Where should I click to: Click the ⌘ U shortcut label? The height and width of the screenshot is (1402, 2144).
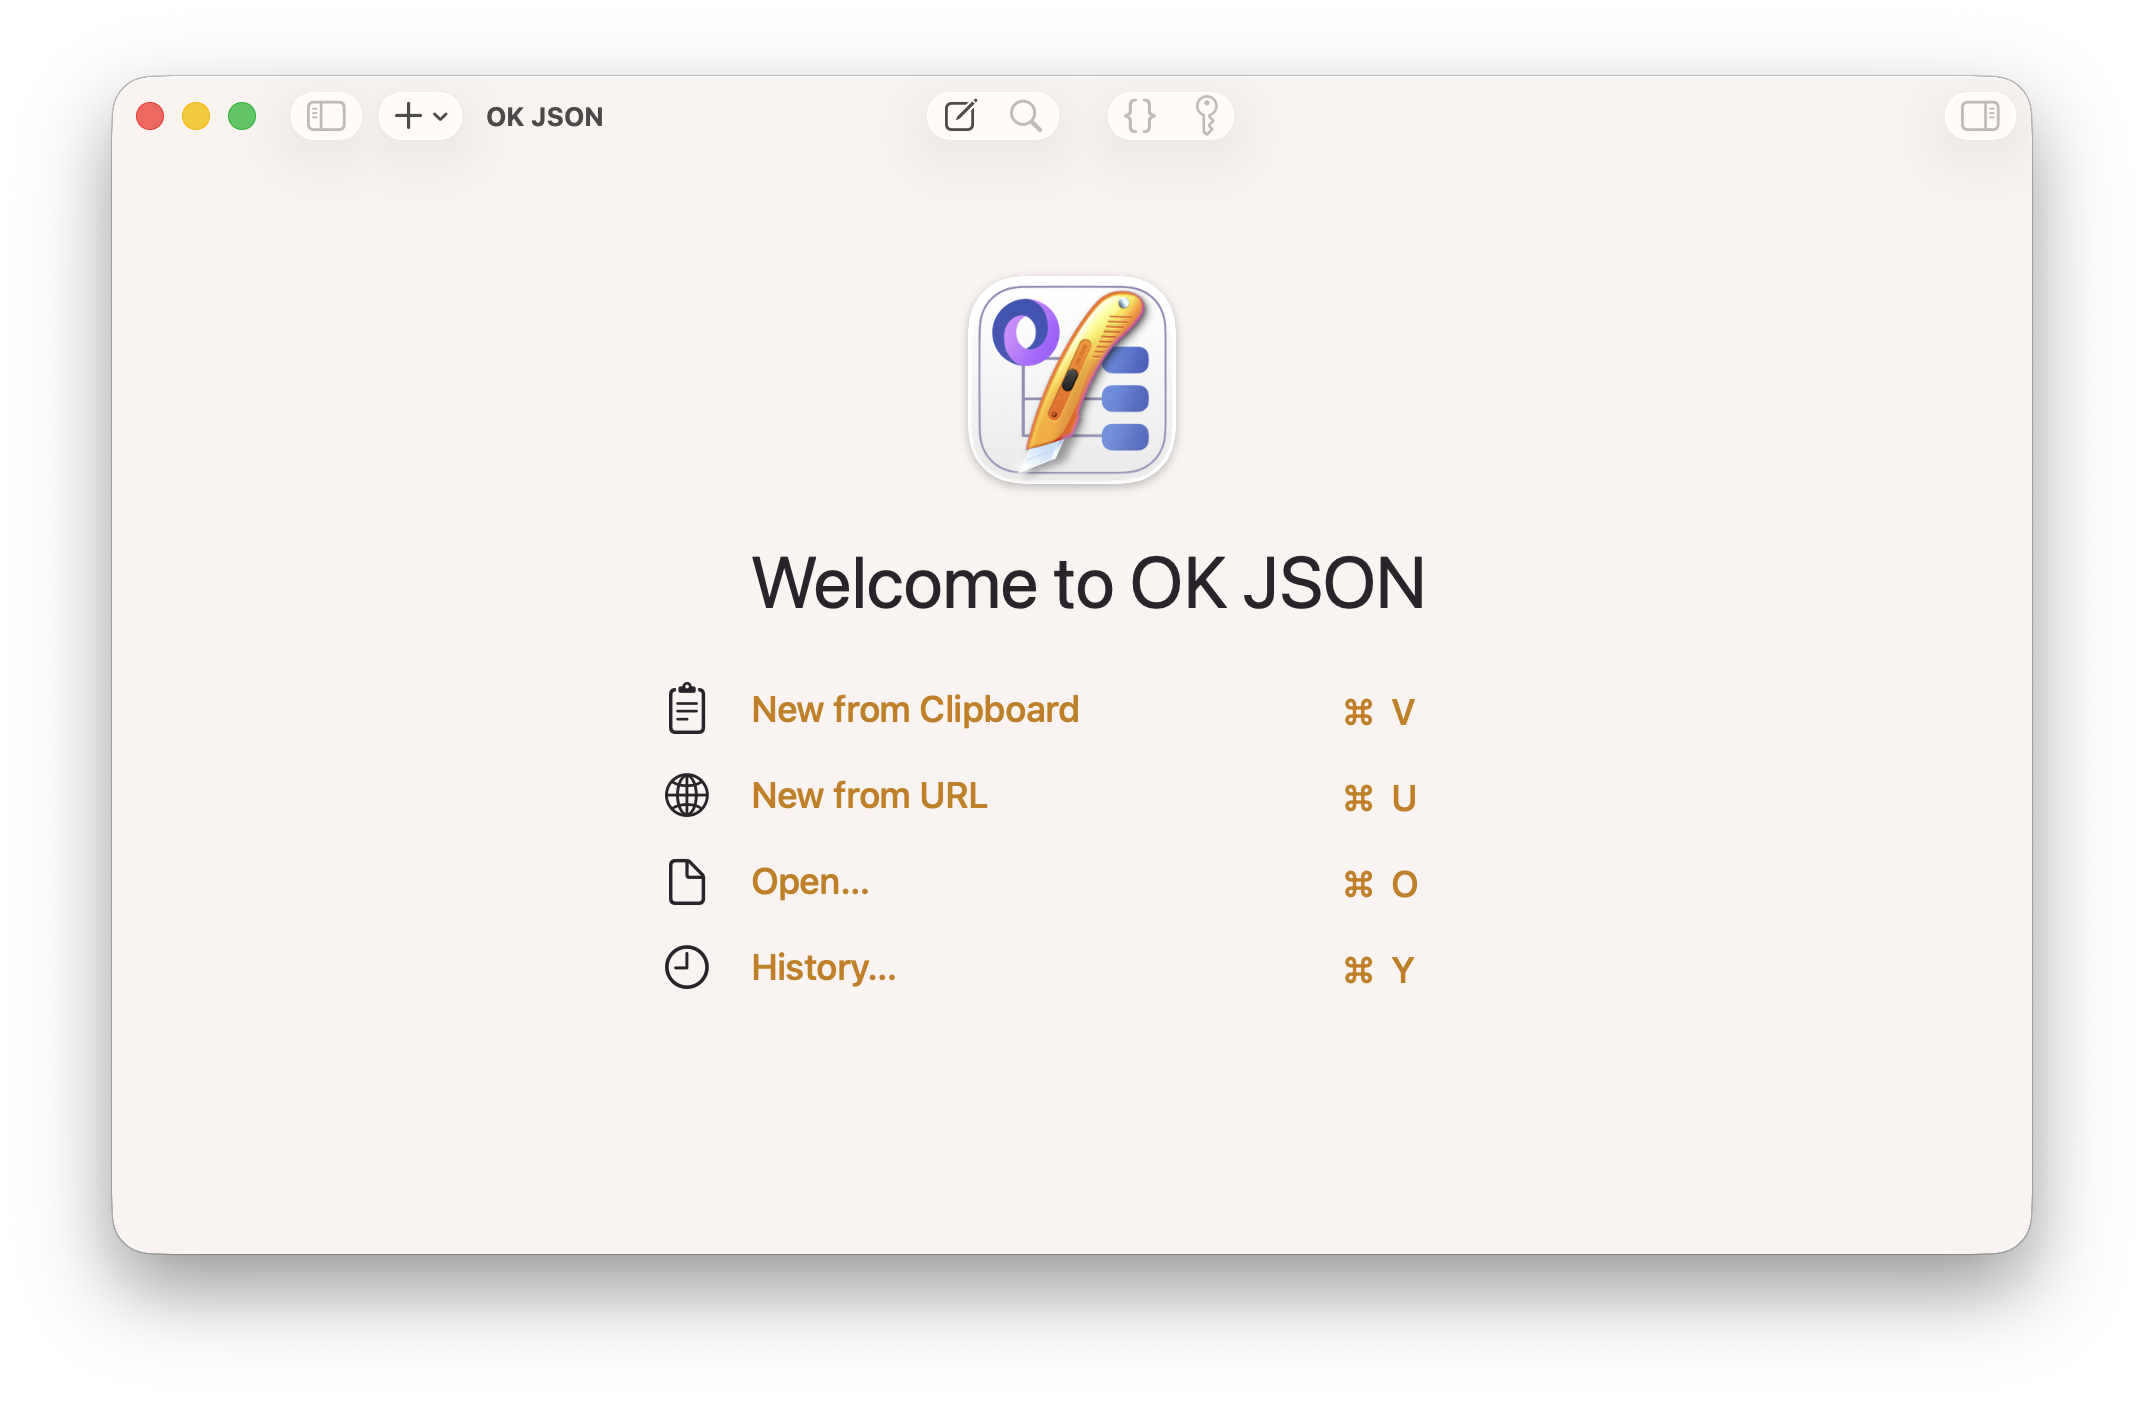pos(1380,798)
